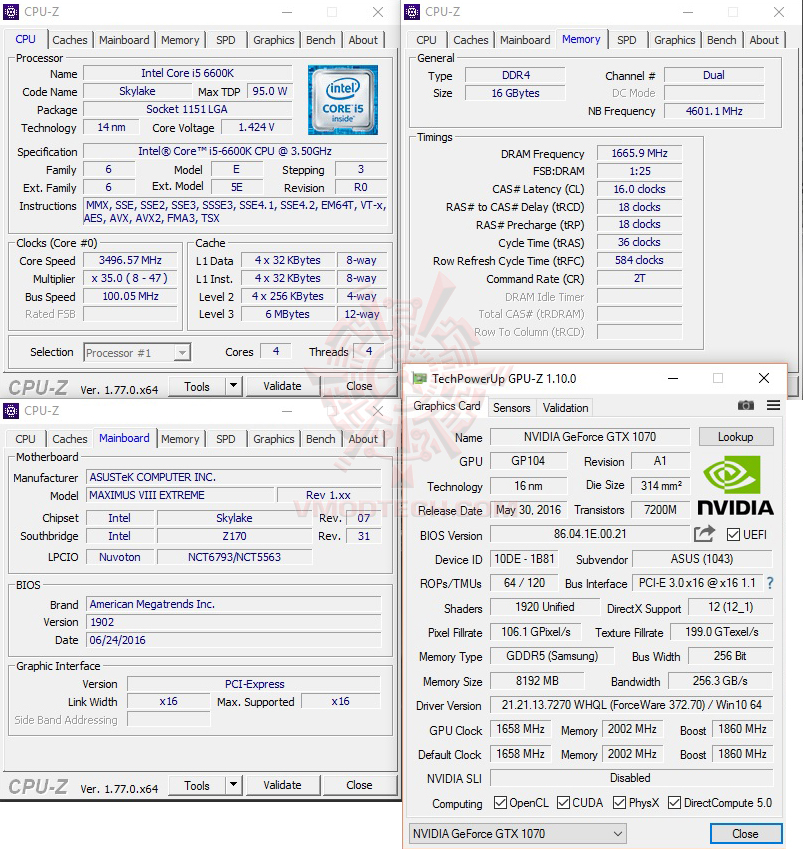Open the Processor #1 selection dropdown
803x849 pixels.
point(137,352)
